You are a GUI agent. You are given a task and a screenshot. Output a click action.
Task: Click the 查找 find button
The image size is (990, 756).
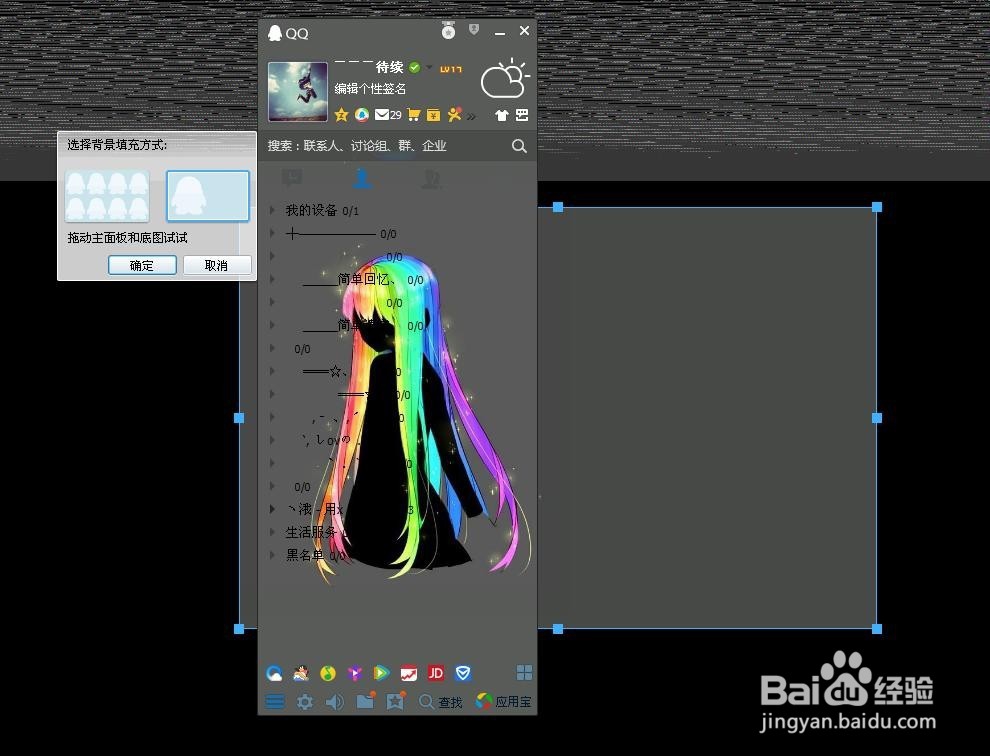pos(441,702)
